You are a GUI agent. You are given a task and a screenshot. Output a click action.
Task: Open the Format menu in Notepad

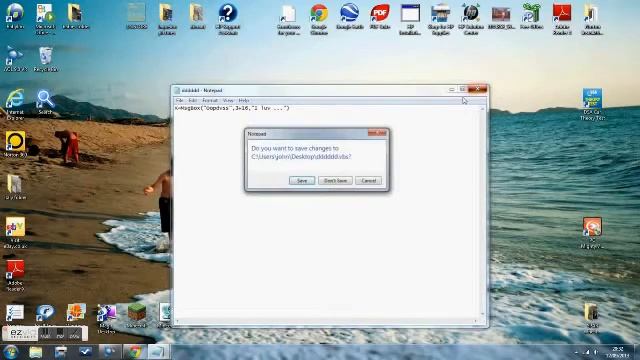click(210, 100)
